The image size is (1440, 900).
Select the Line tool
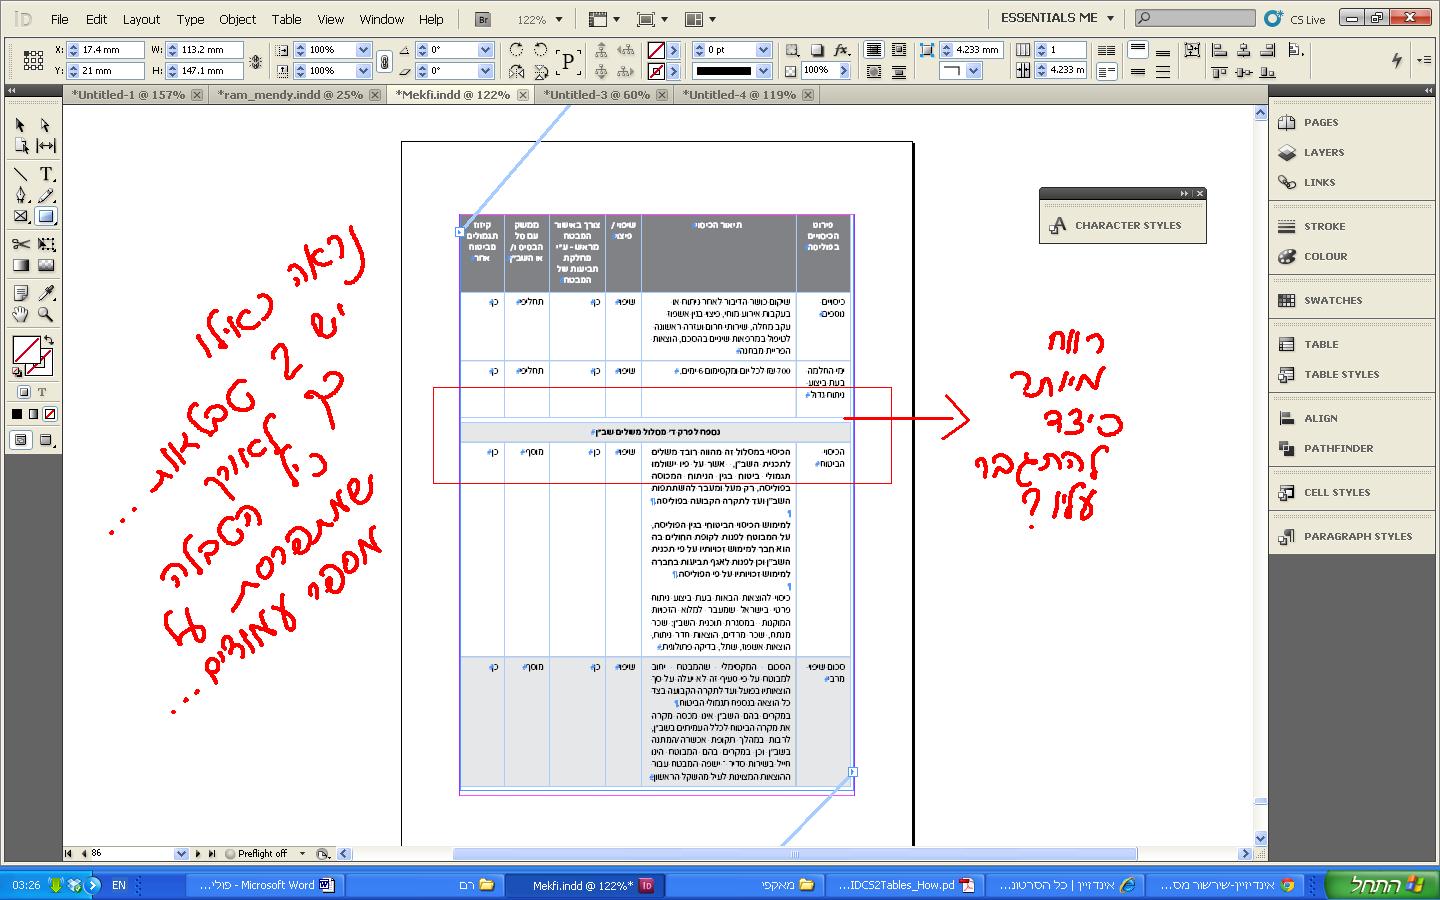point(20,173)
